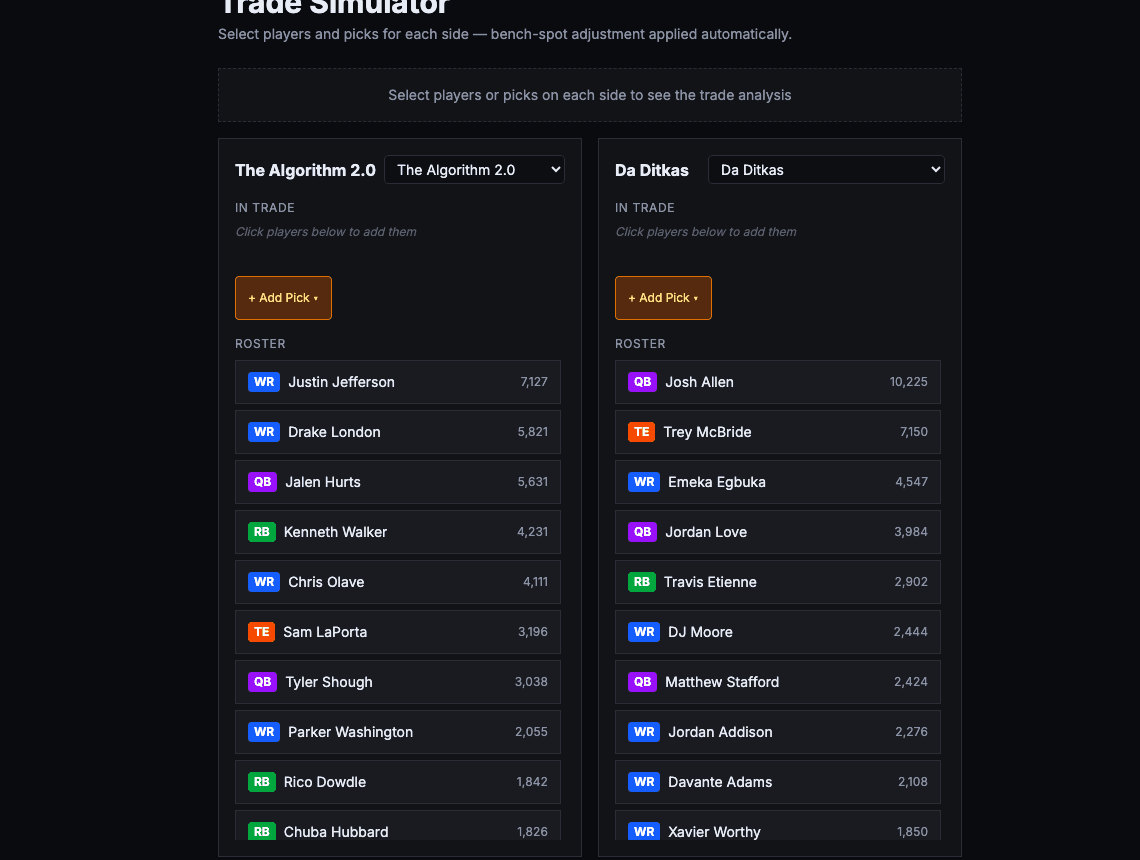Select Emeka Egbuka roster row
Viewport: 1140px width, 860px height.
[778, 482]
